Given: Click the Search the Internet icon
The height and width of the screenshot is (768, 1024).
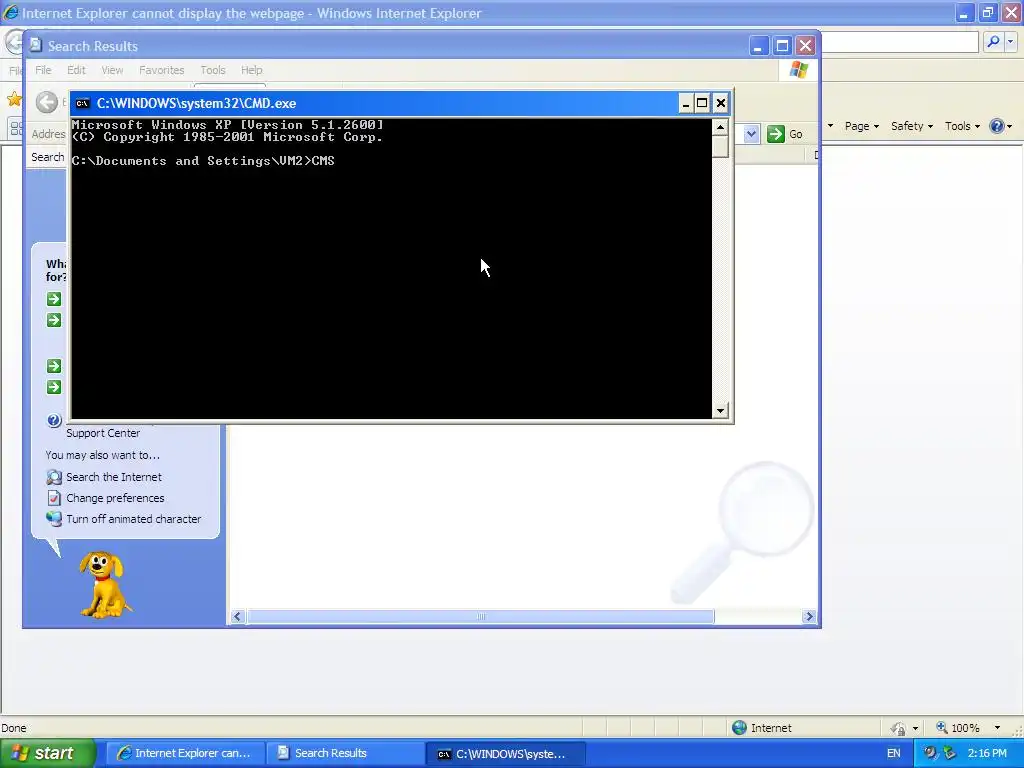Looking at the screenshot, I should (54, 477).
